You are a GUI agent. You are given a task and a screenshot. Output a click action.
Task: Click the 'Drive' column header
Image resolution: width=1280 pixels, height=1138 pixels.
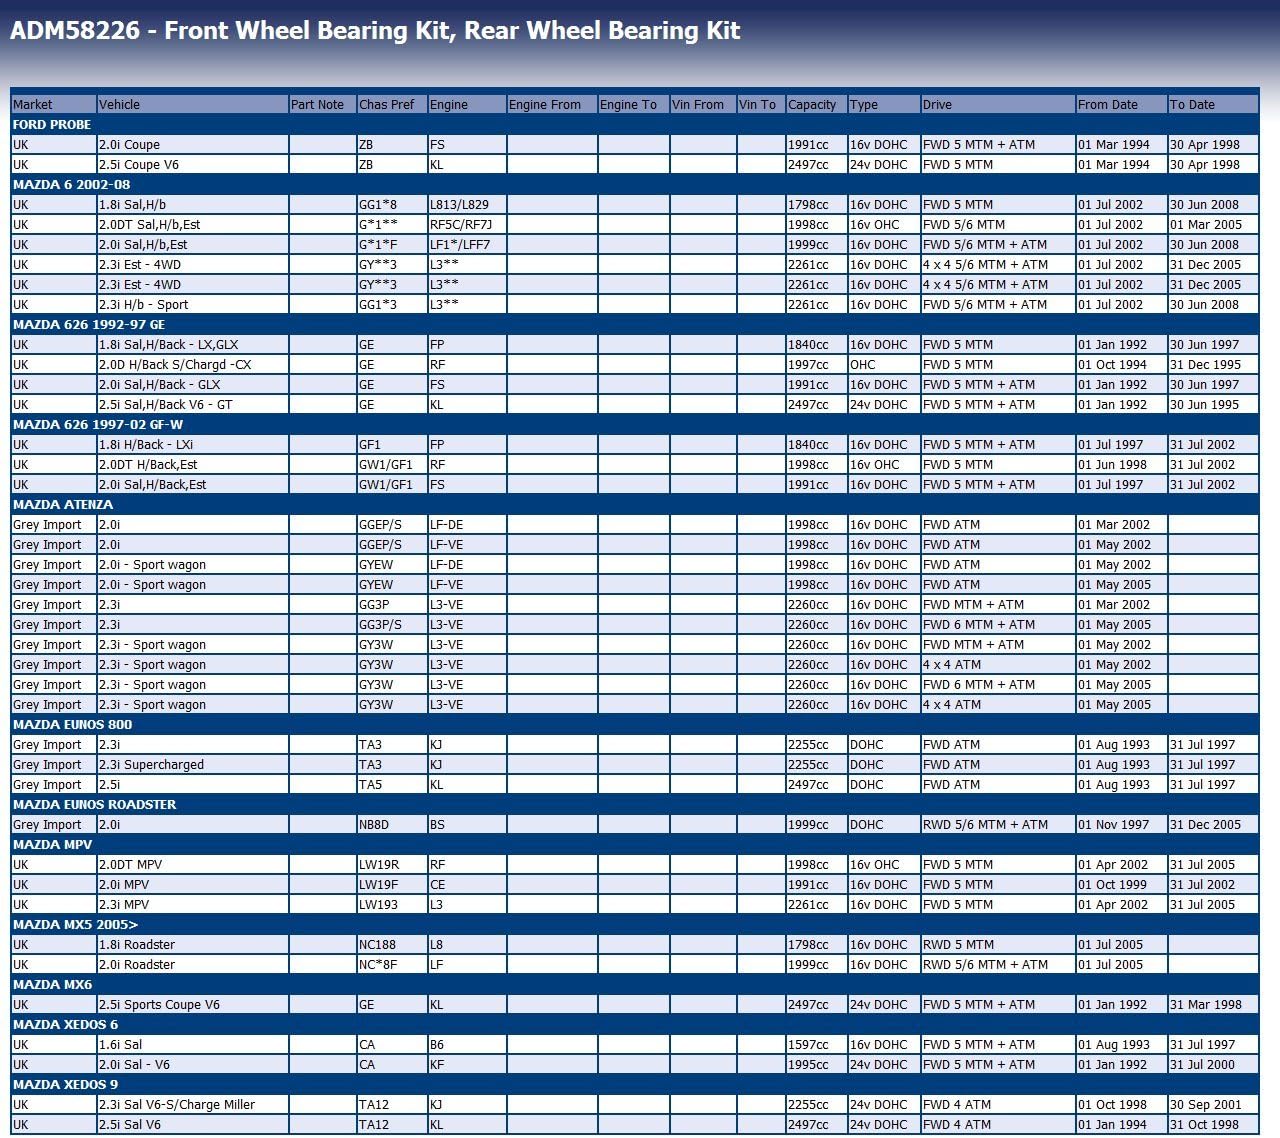[998, 104]
